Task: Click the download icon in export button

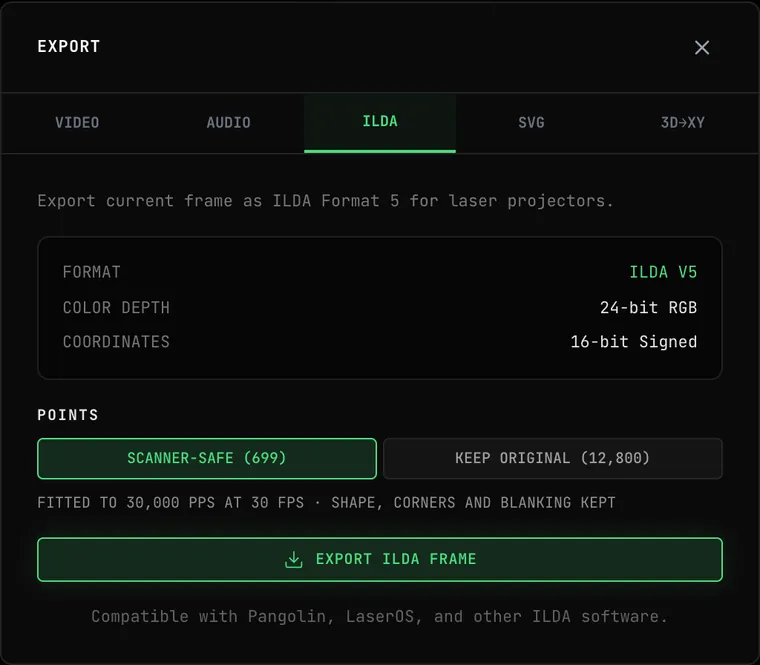Action: click(x=294, y=559)
